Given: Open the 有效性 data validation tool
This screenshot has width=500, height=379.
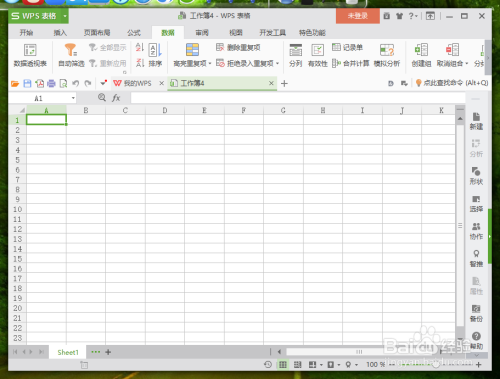Looking at the screenshot, I should 317,55.
